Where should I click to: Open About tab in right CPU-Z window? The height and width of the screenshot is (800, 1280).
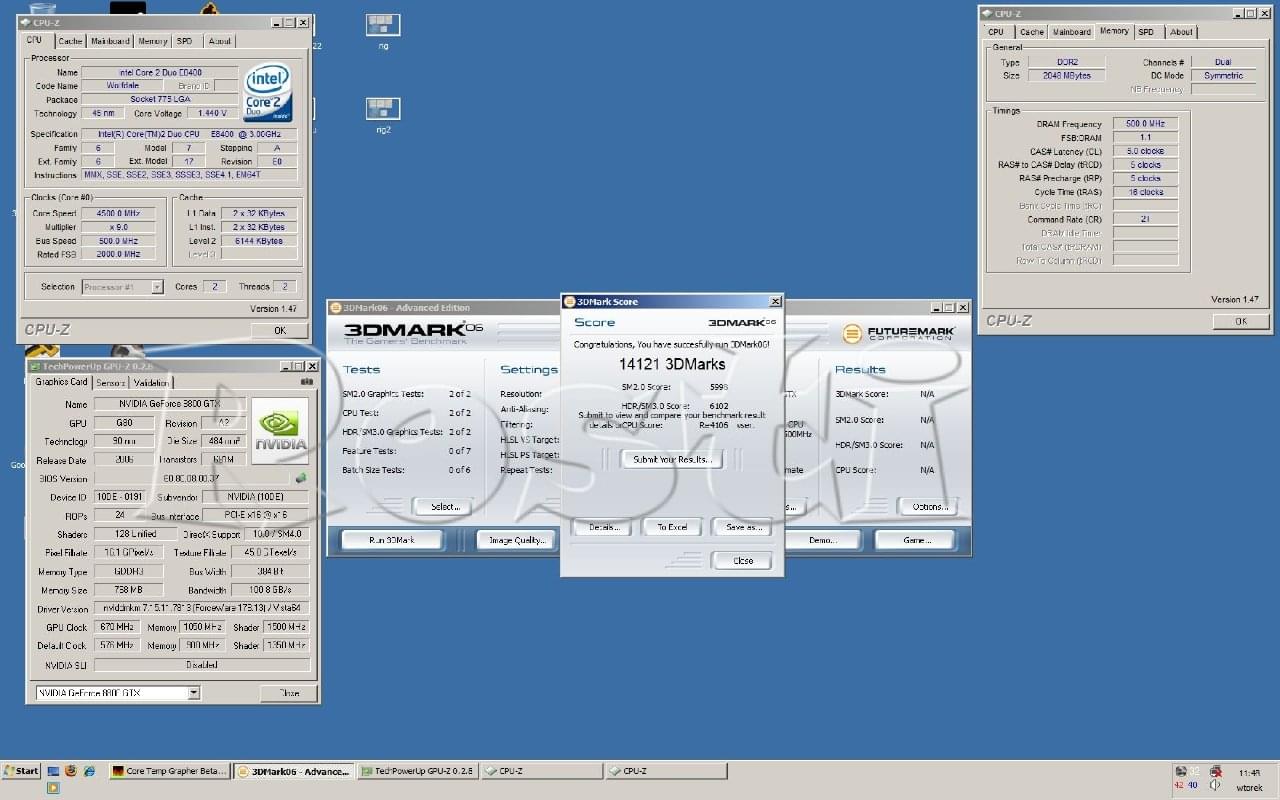pyautogui.click(x=1181, y=32)
